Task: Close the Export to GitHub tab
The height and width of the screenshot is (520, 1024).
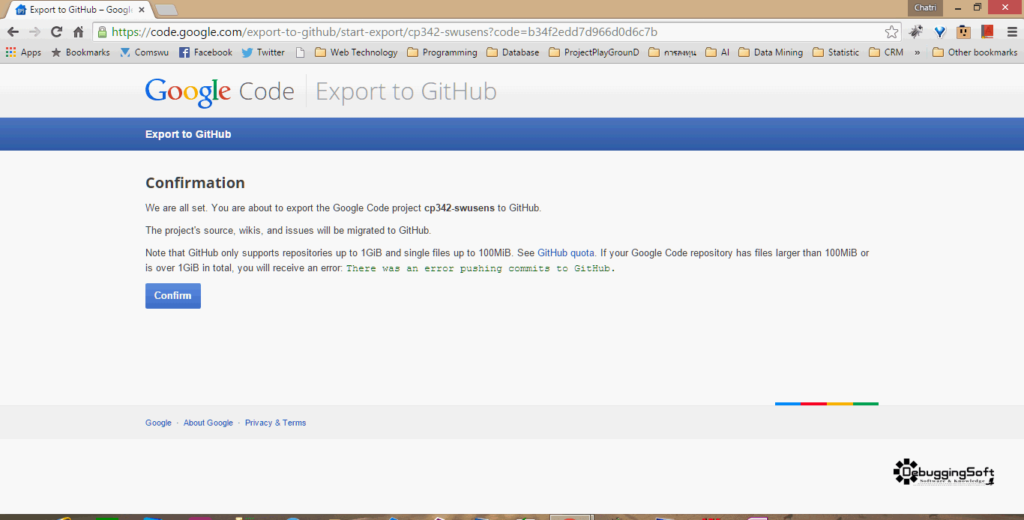Action: pos(142,10)
